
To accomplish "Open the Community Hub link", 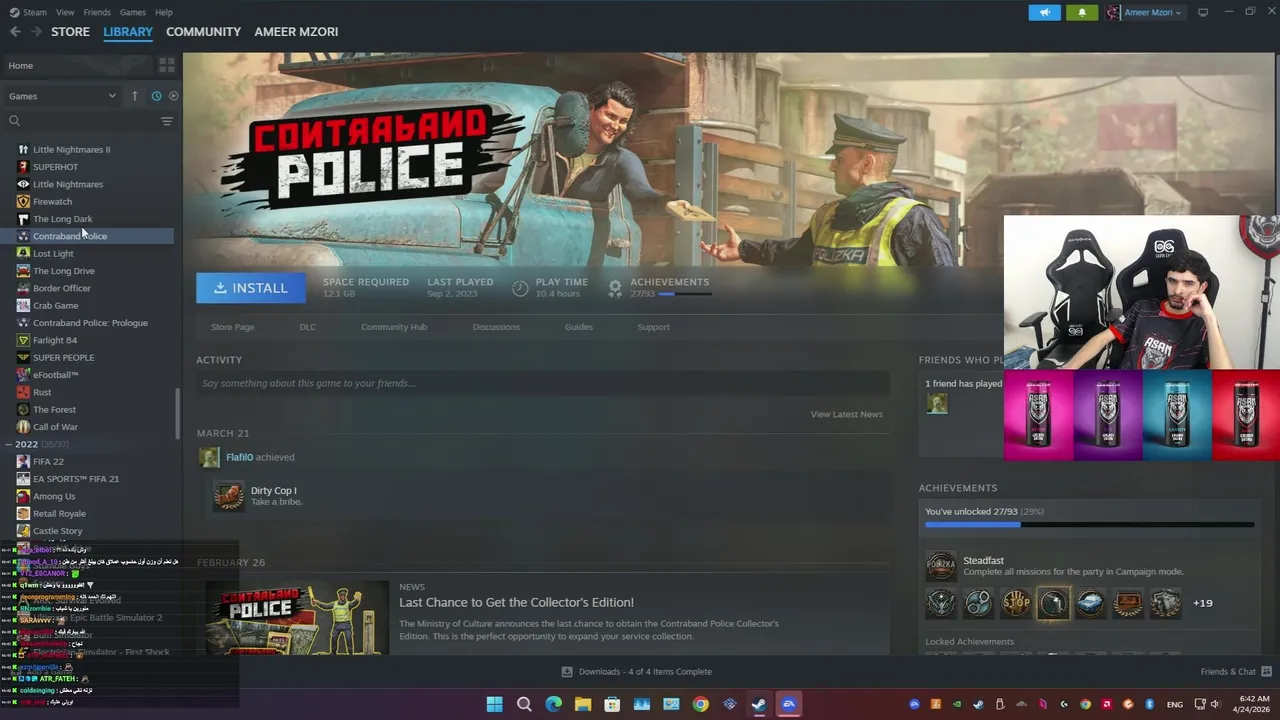I will point(394,327).
